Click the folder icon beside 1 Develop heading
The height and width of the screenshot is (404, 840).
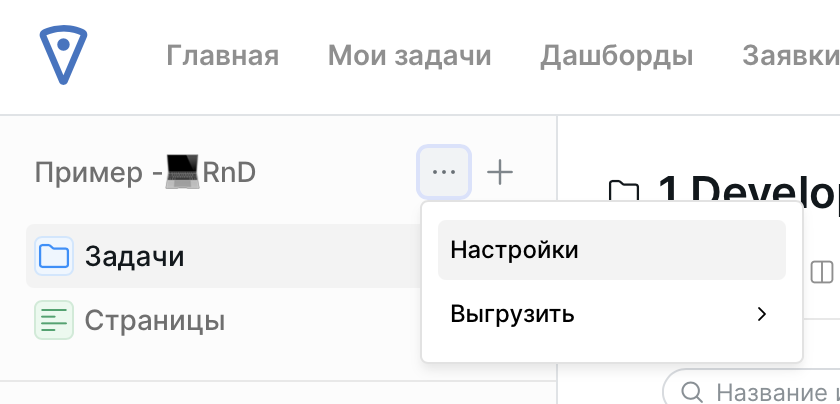pos(624,190)
